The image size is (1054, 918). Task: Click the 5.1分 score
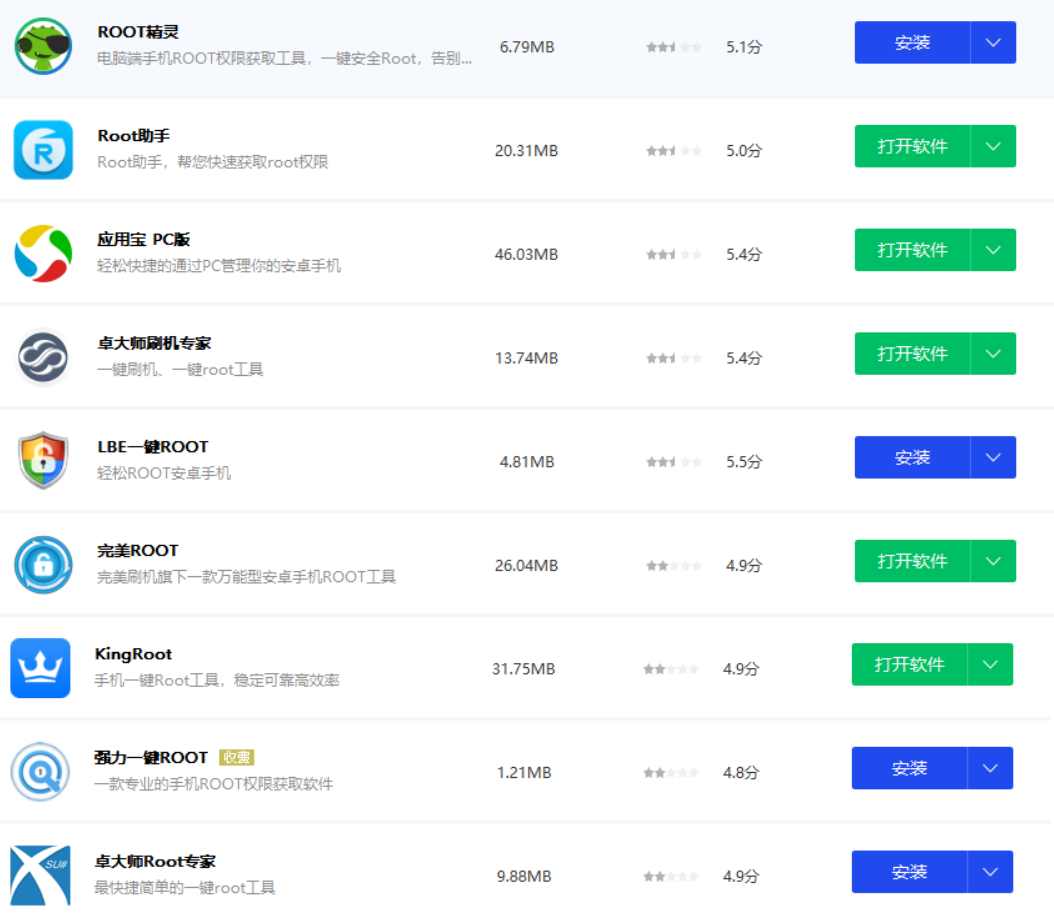(x=744, y=47)
